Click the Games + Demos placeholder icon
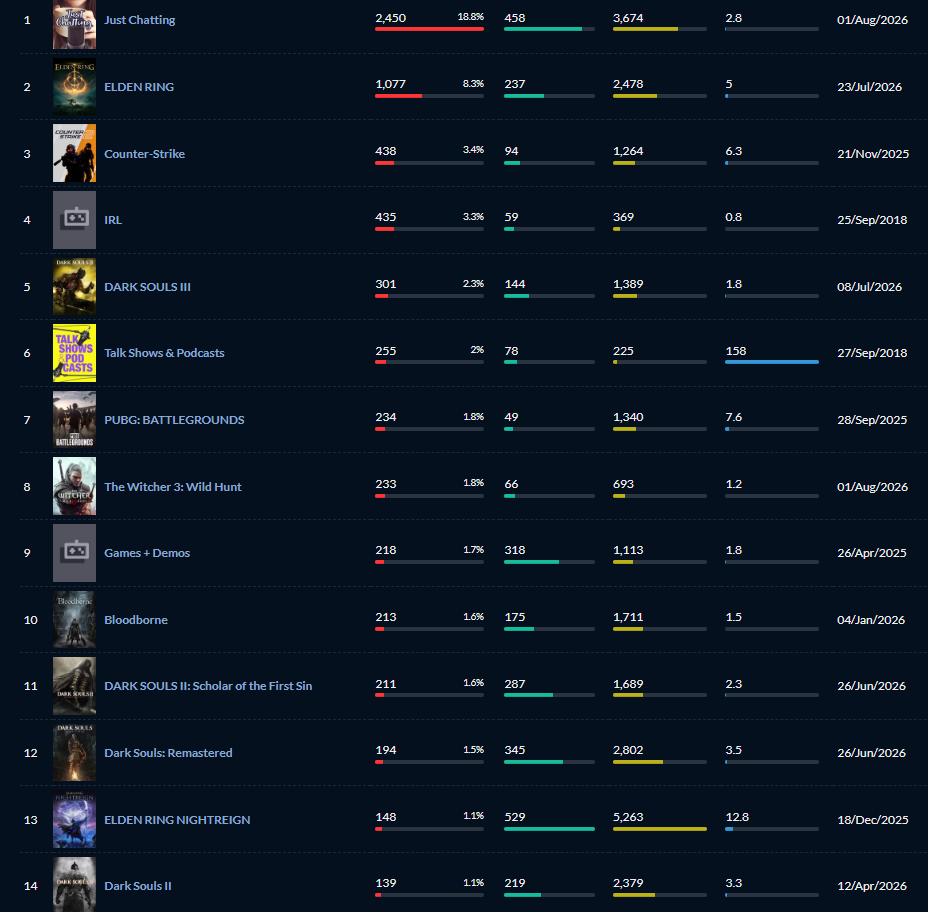This screenshot has height=912, width=928. tap(74, 553)
